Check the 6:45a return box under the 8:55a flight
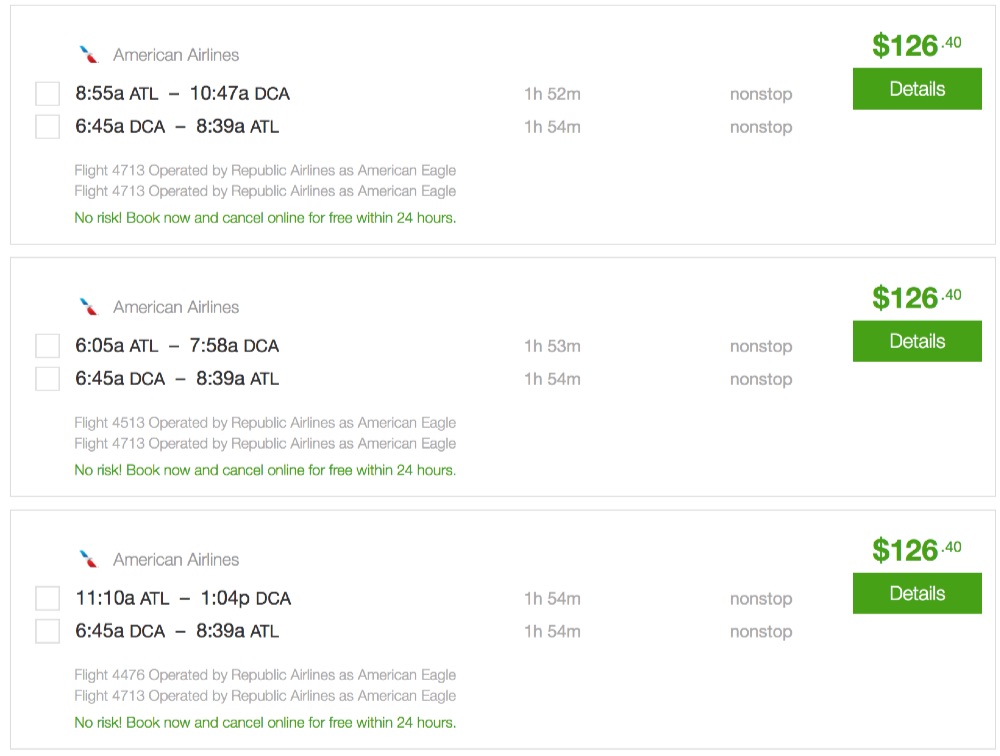The width and height of the screenshot is (1000, 756). coord(47,127)
